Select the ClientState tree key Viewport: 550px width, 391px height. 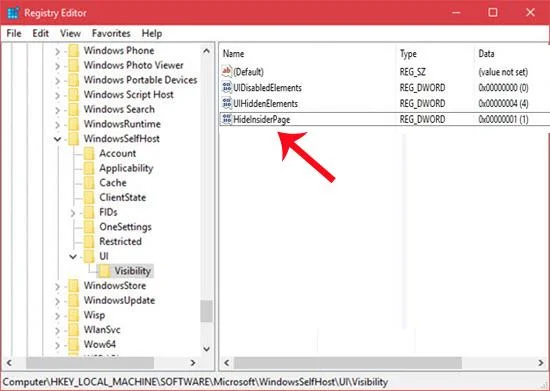point(122,197)
